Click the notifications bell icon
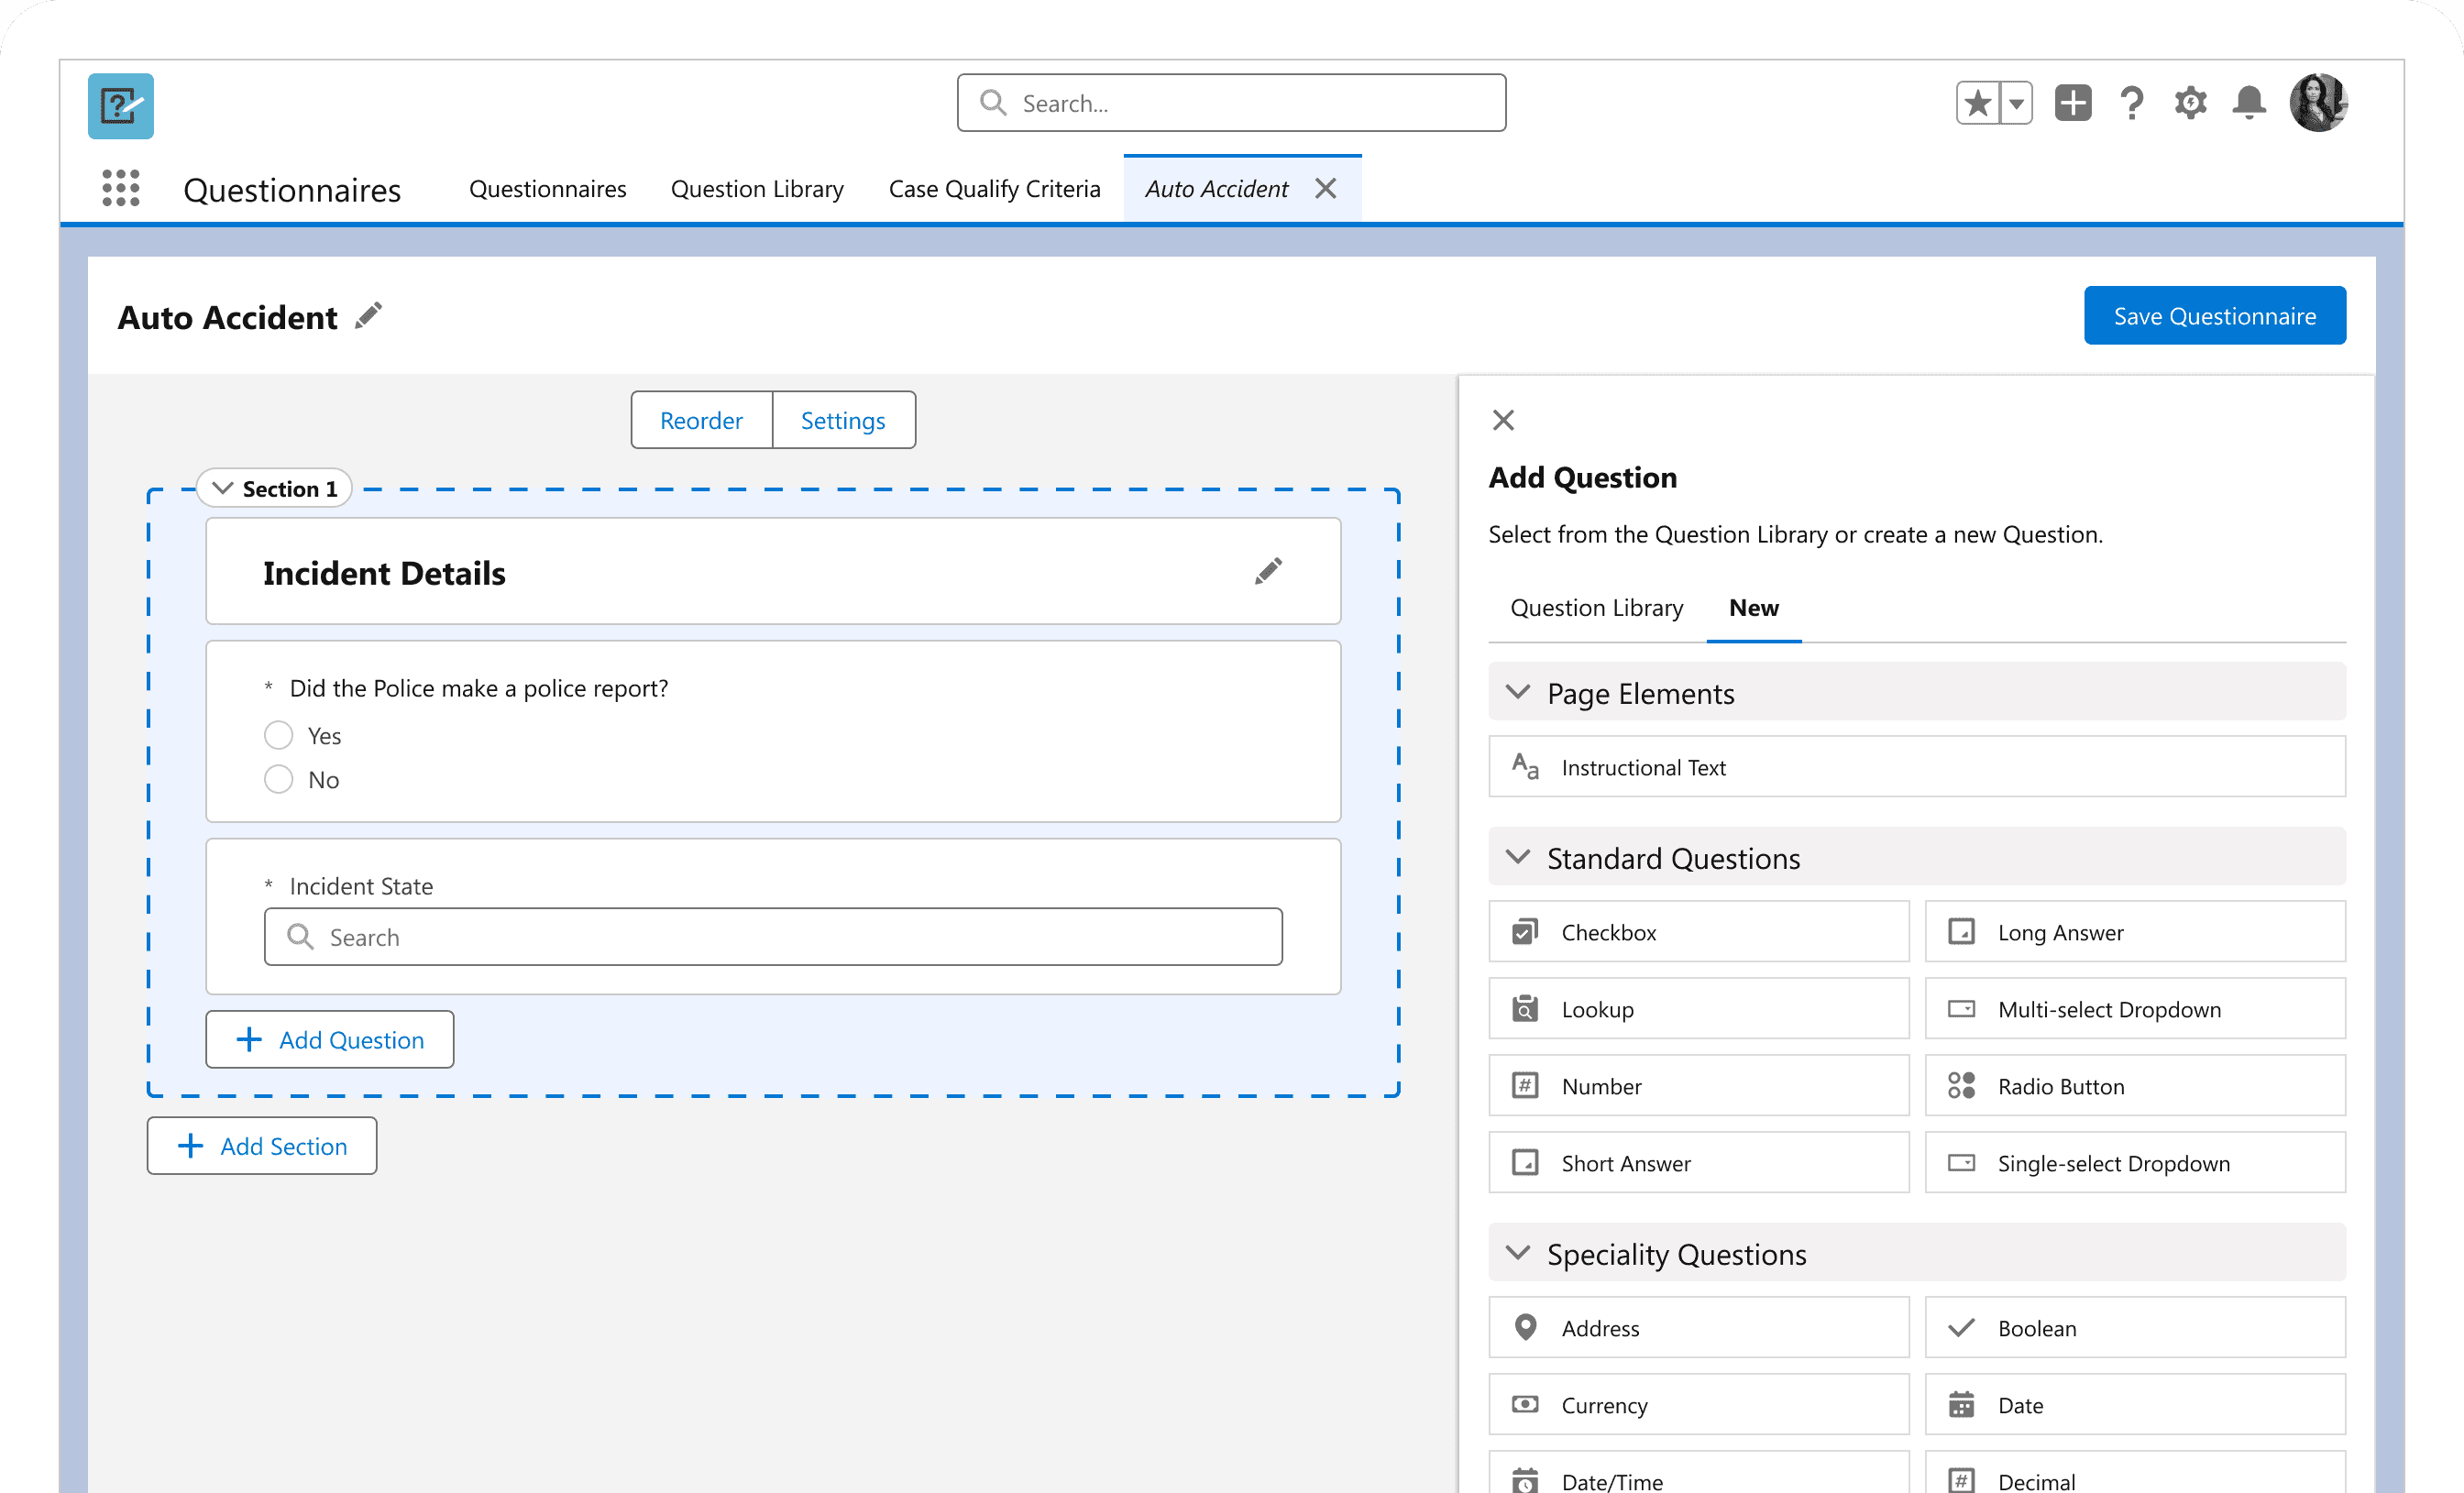Screen dimensions: 2464x1493 coord(2249,103)
